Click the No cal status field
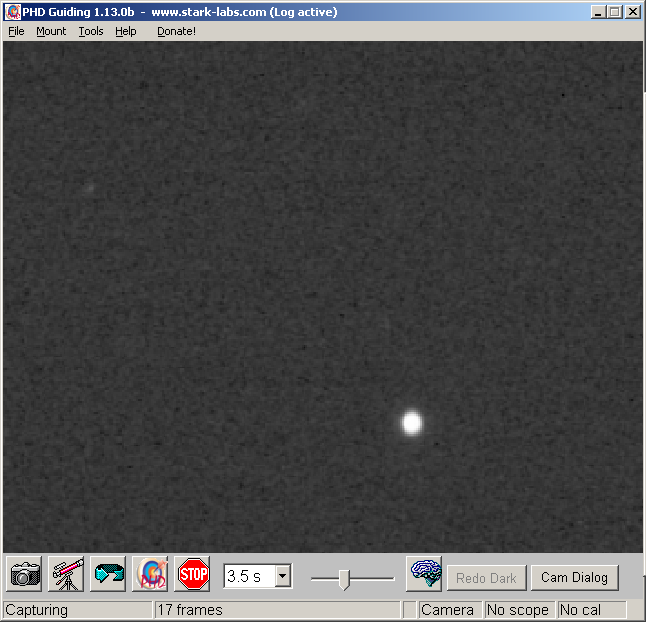 (x=592, y=610)
